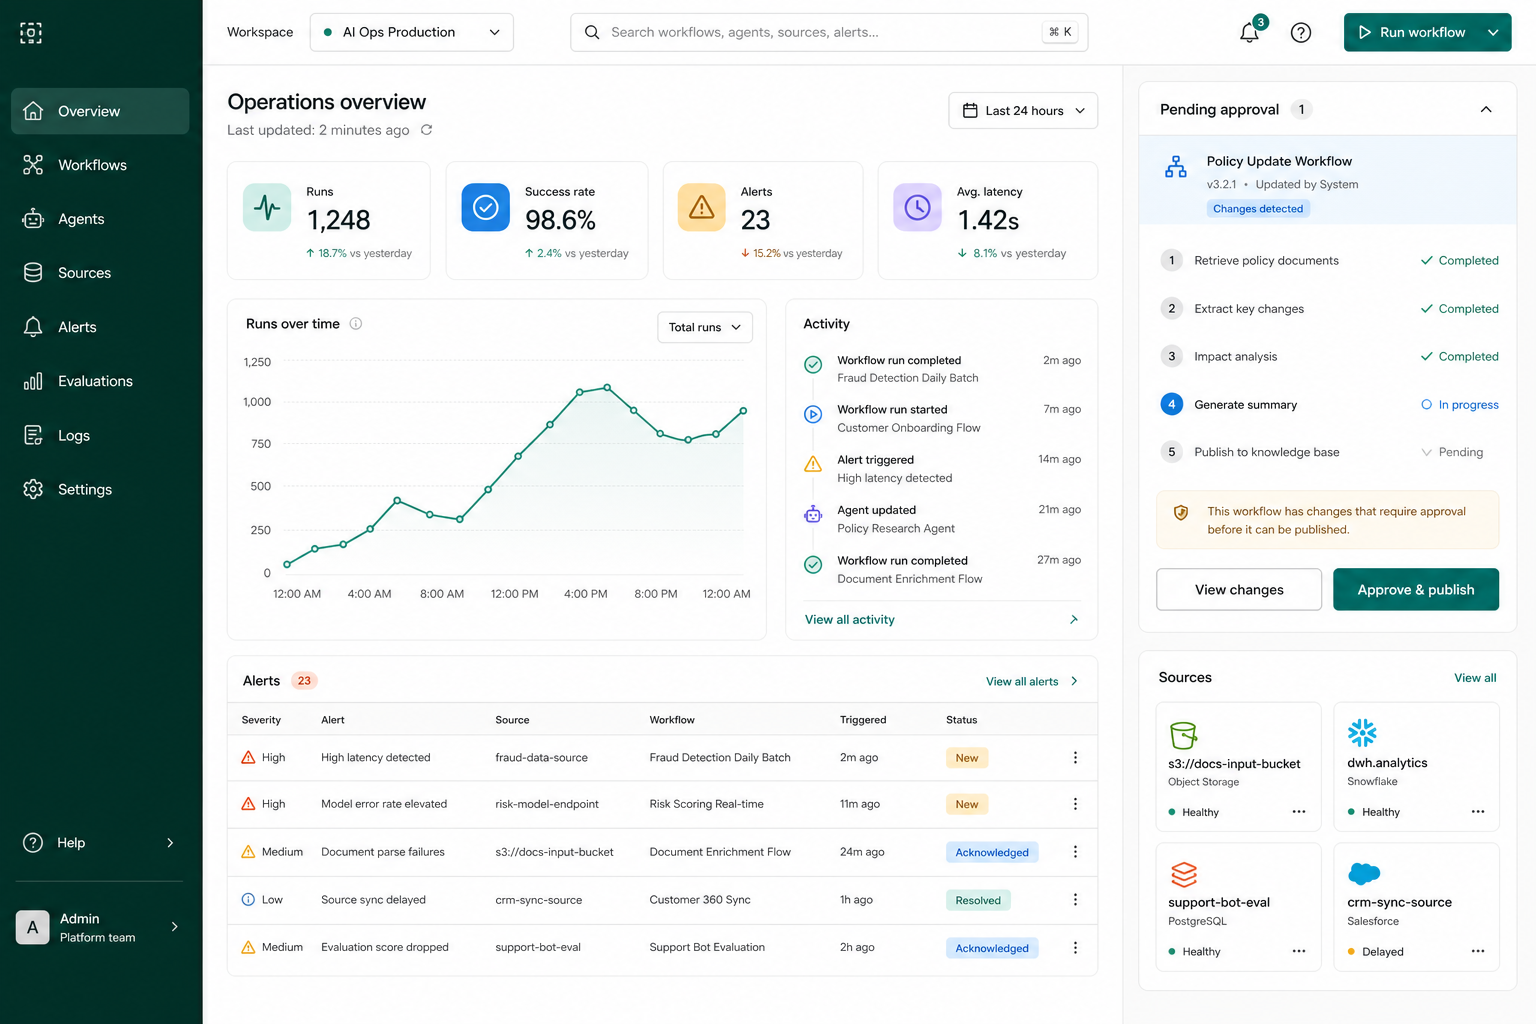Open more options for support-bot-eval source
This screenshot has height=1024, width=1536.
pyautogui.click(x=1299, y=951)
